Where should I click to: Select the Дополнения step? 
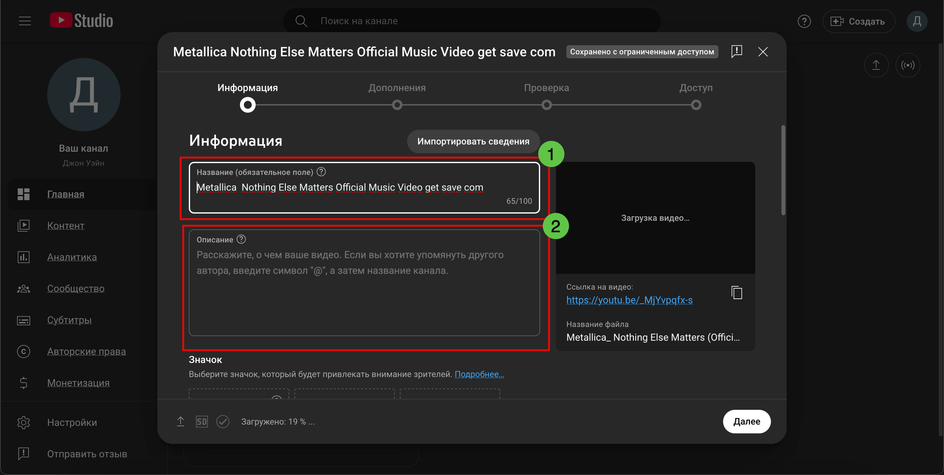coord(397,96)
